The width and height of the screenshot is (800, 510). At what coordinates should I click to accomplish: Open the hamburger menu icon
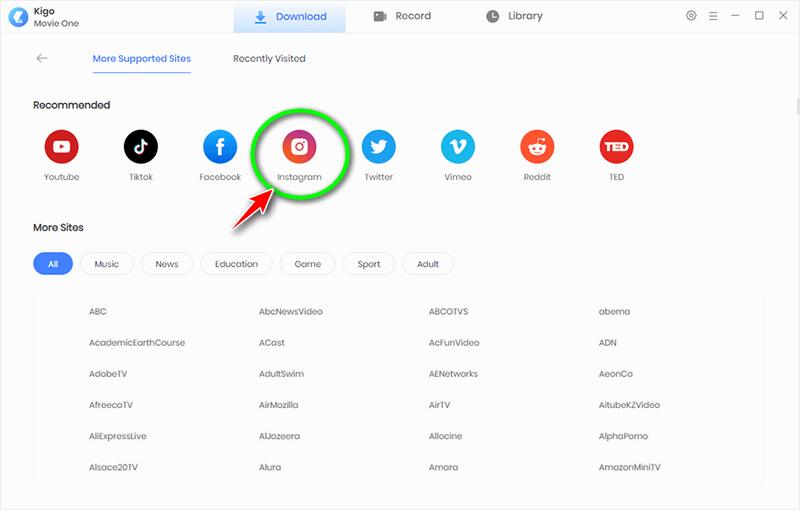click(713, 16)
